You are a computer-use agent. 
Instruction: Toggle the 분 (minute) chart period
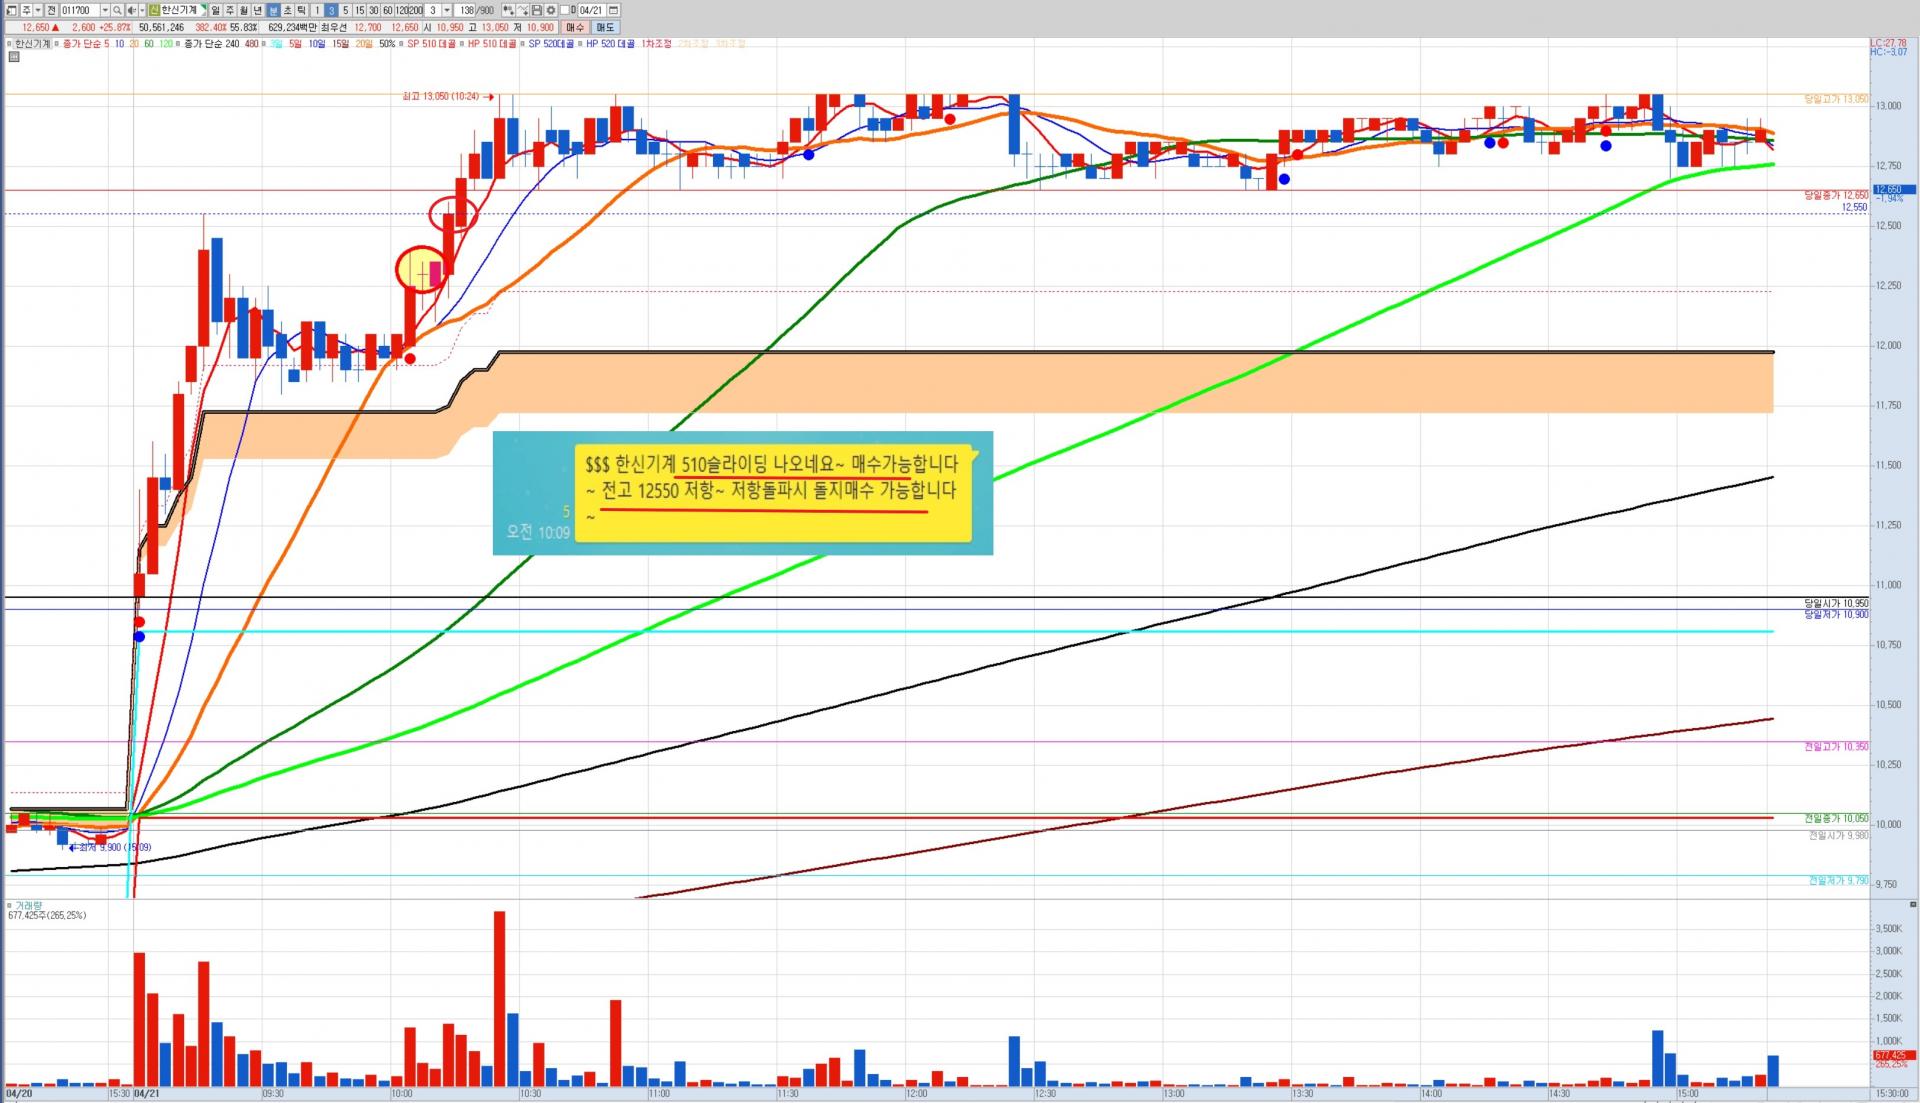click(272, 10)
